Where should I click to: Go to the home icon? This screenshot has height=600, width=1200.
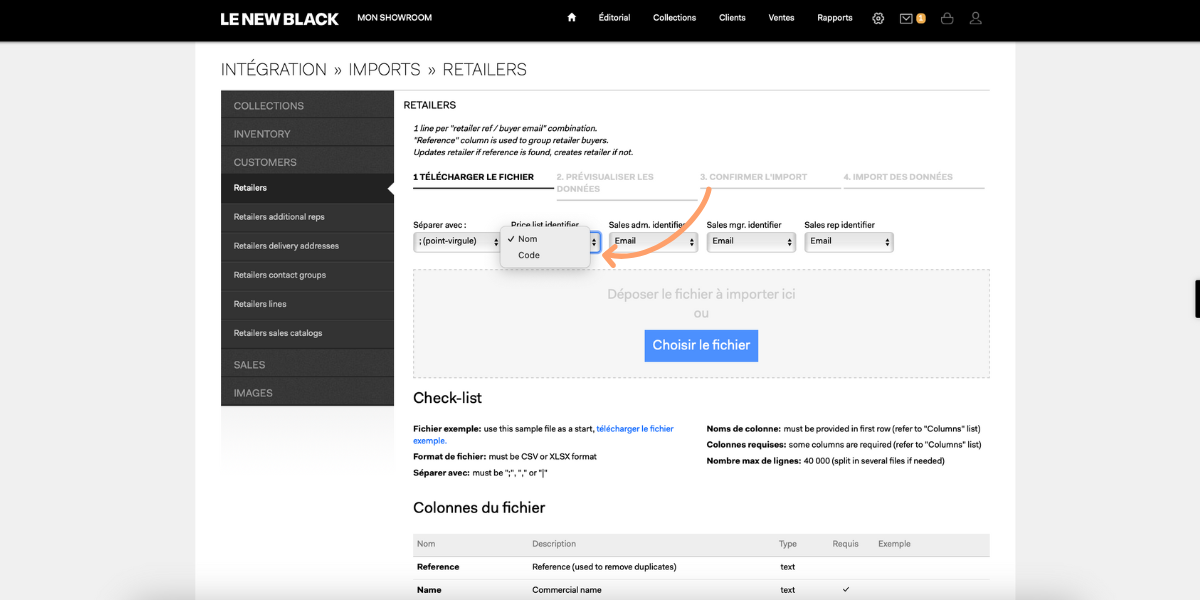571,18
